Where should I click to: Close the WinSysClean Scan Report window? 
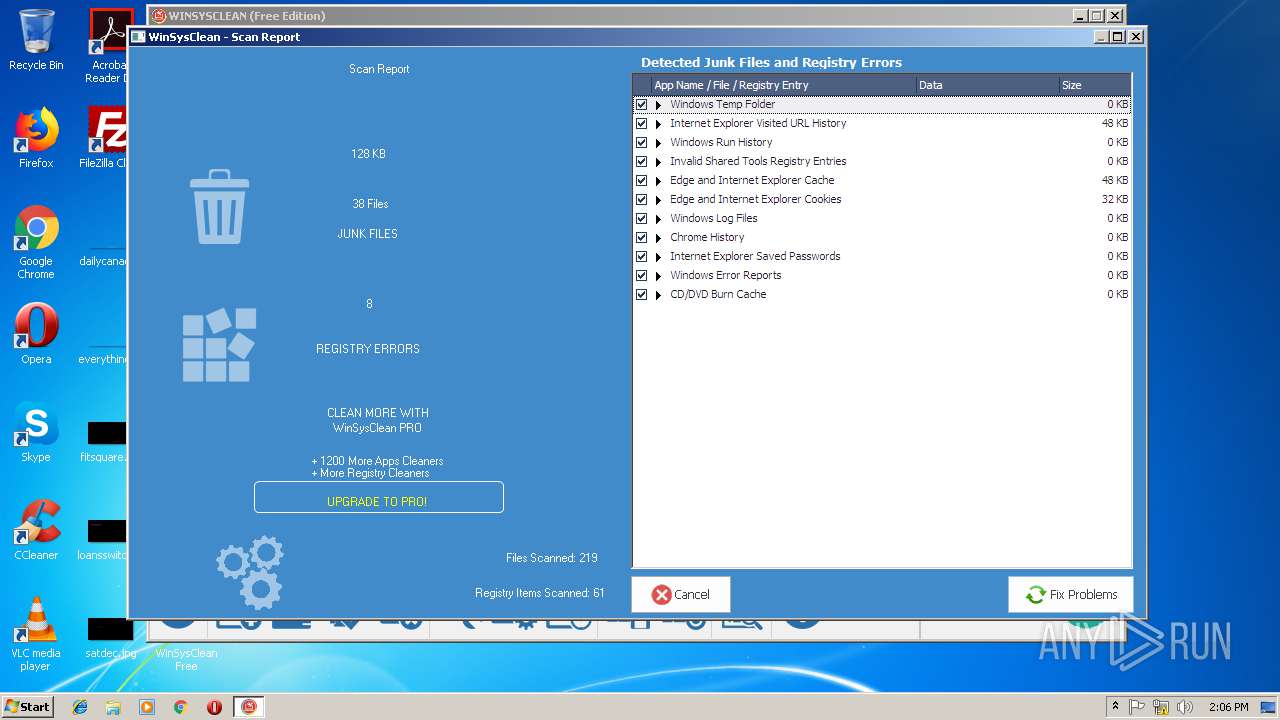pyautogui.click(x=1136, y=37)
